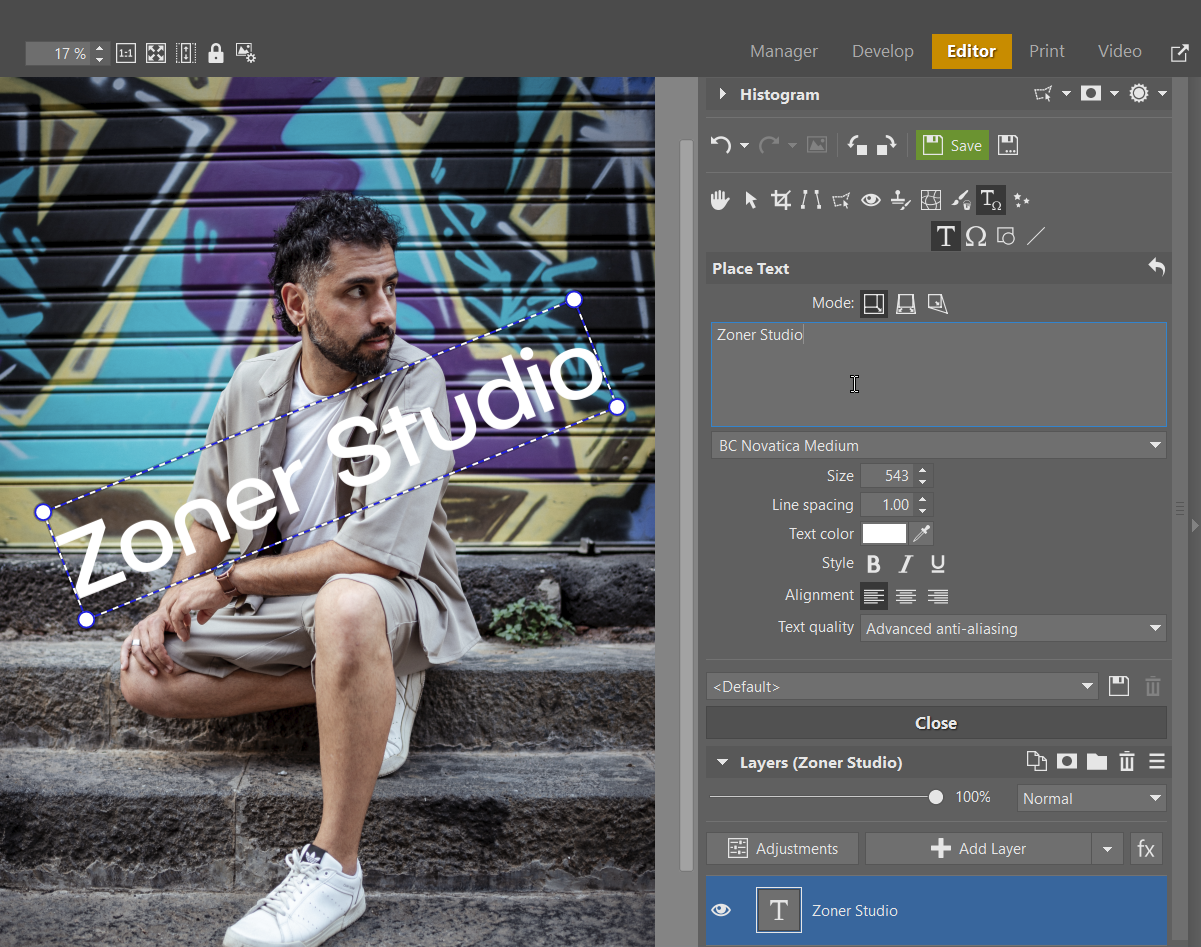Click the Close button
The image size is (1201, 947).
coord(936,723)
